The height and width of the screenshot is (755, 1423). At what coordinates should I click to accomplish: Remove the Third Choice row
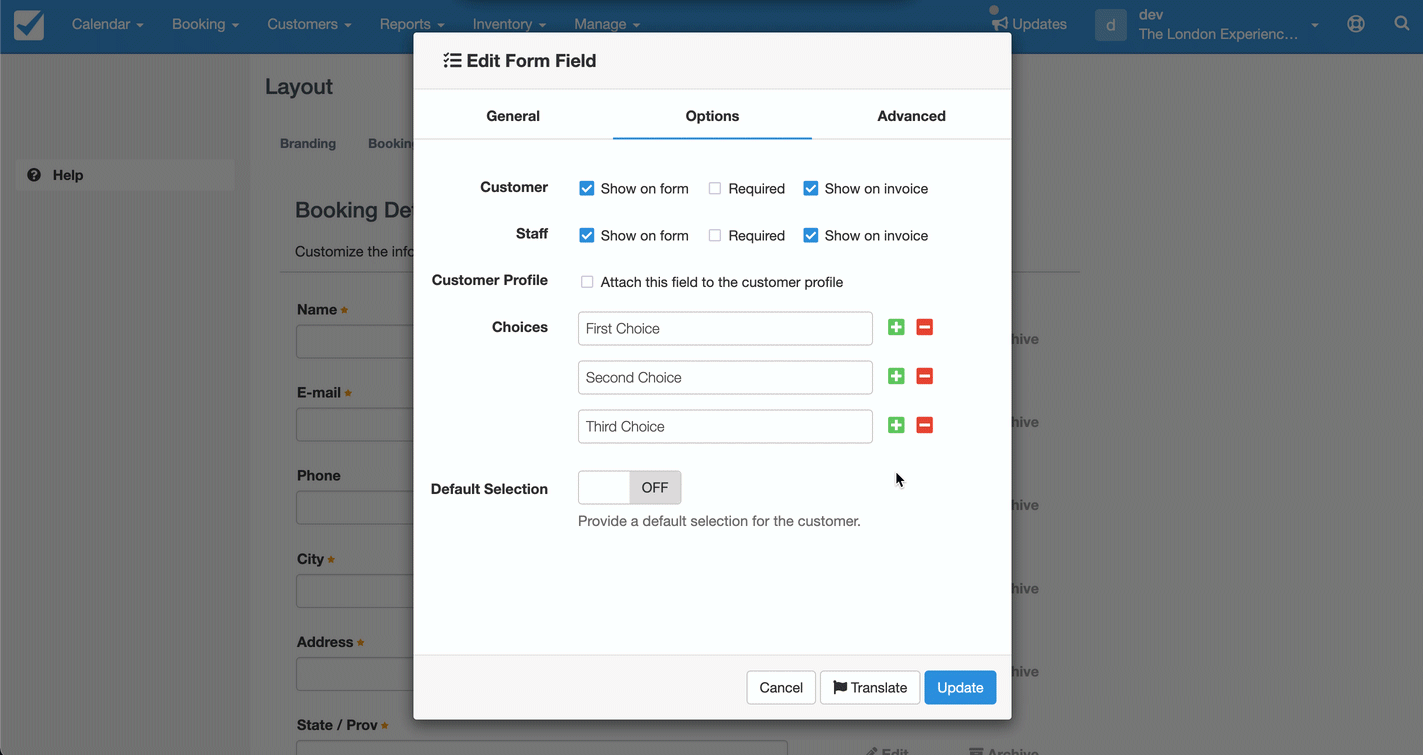pyautogui.click(x=925, y=425)
